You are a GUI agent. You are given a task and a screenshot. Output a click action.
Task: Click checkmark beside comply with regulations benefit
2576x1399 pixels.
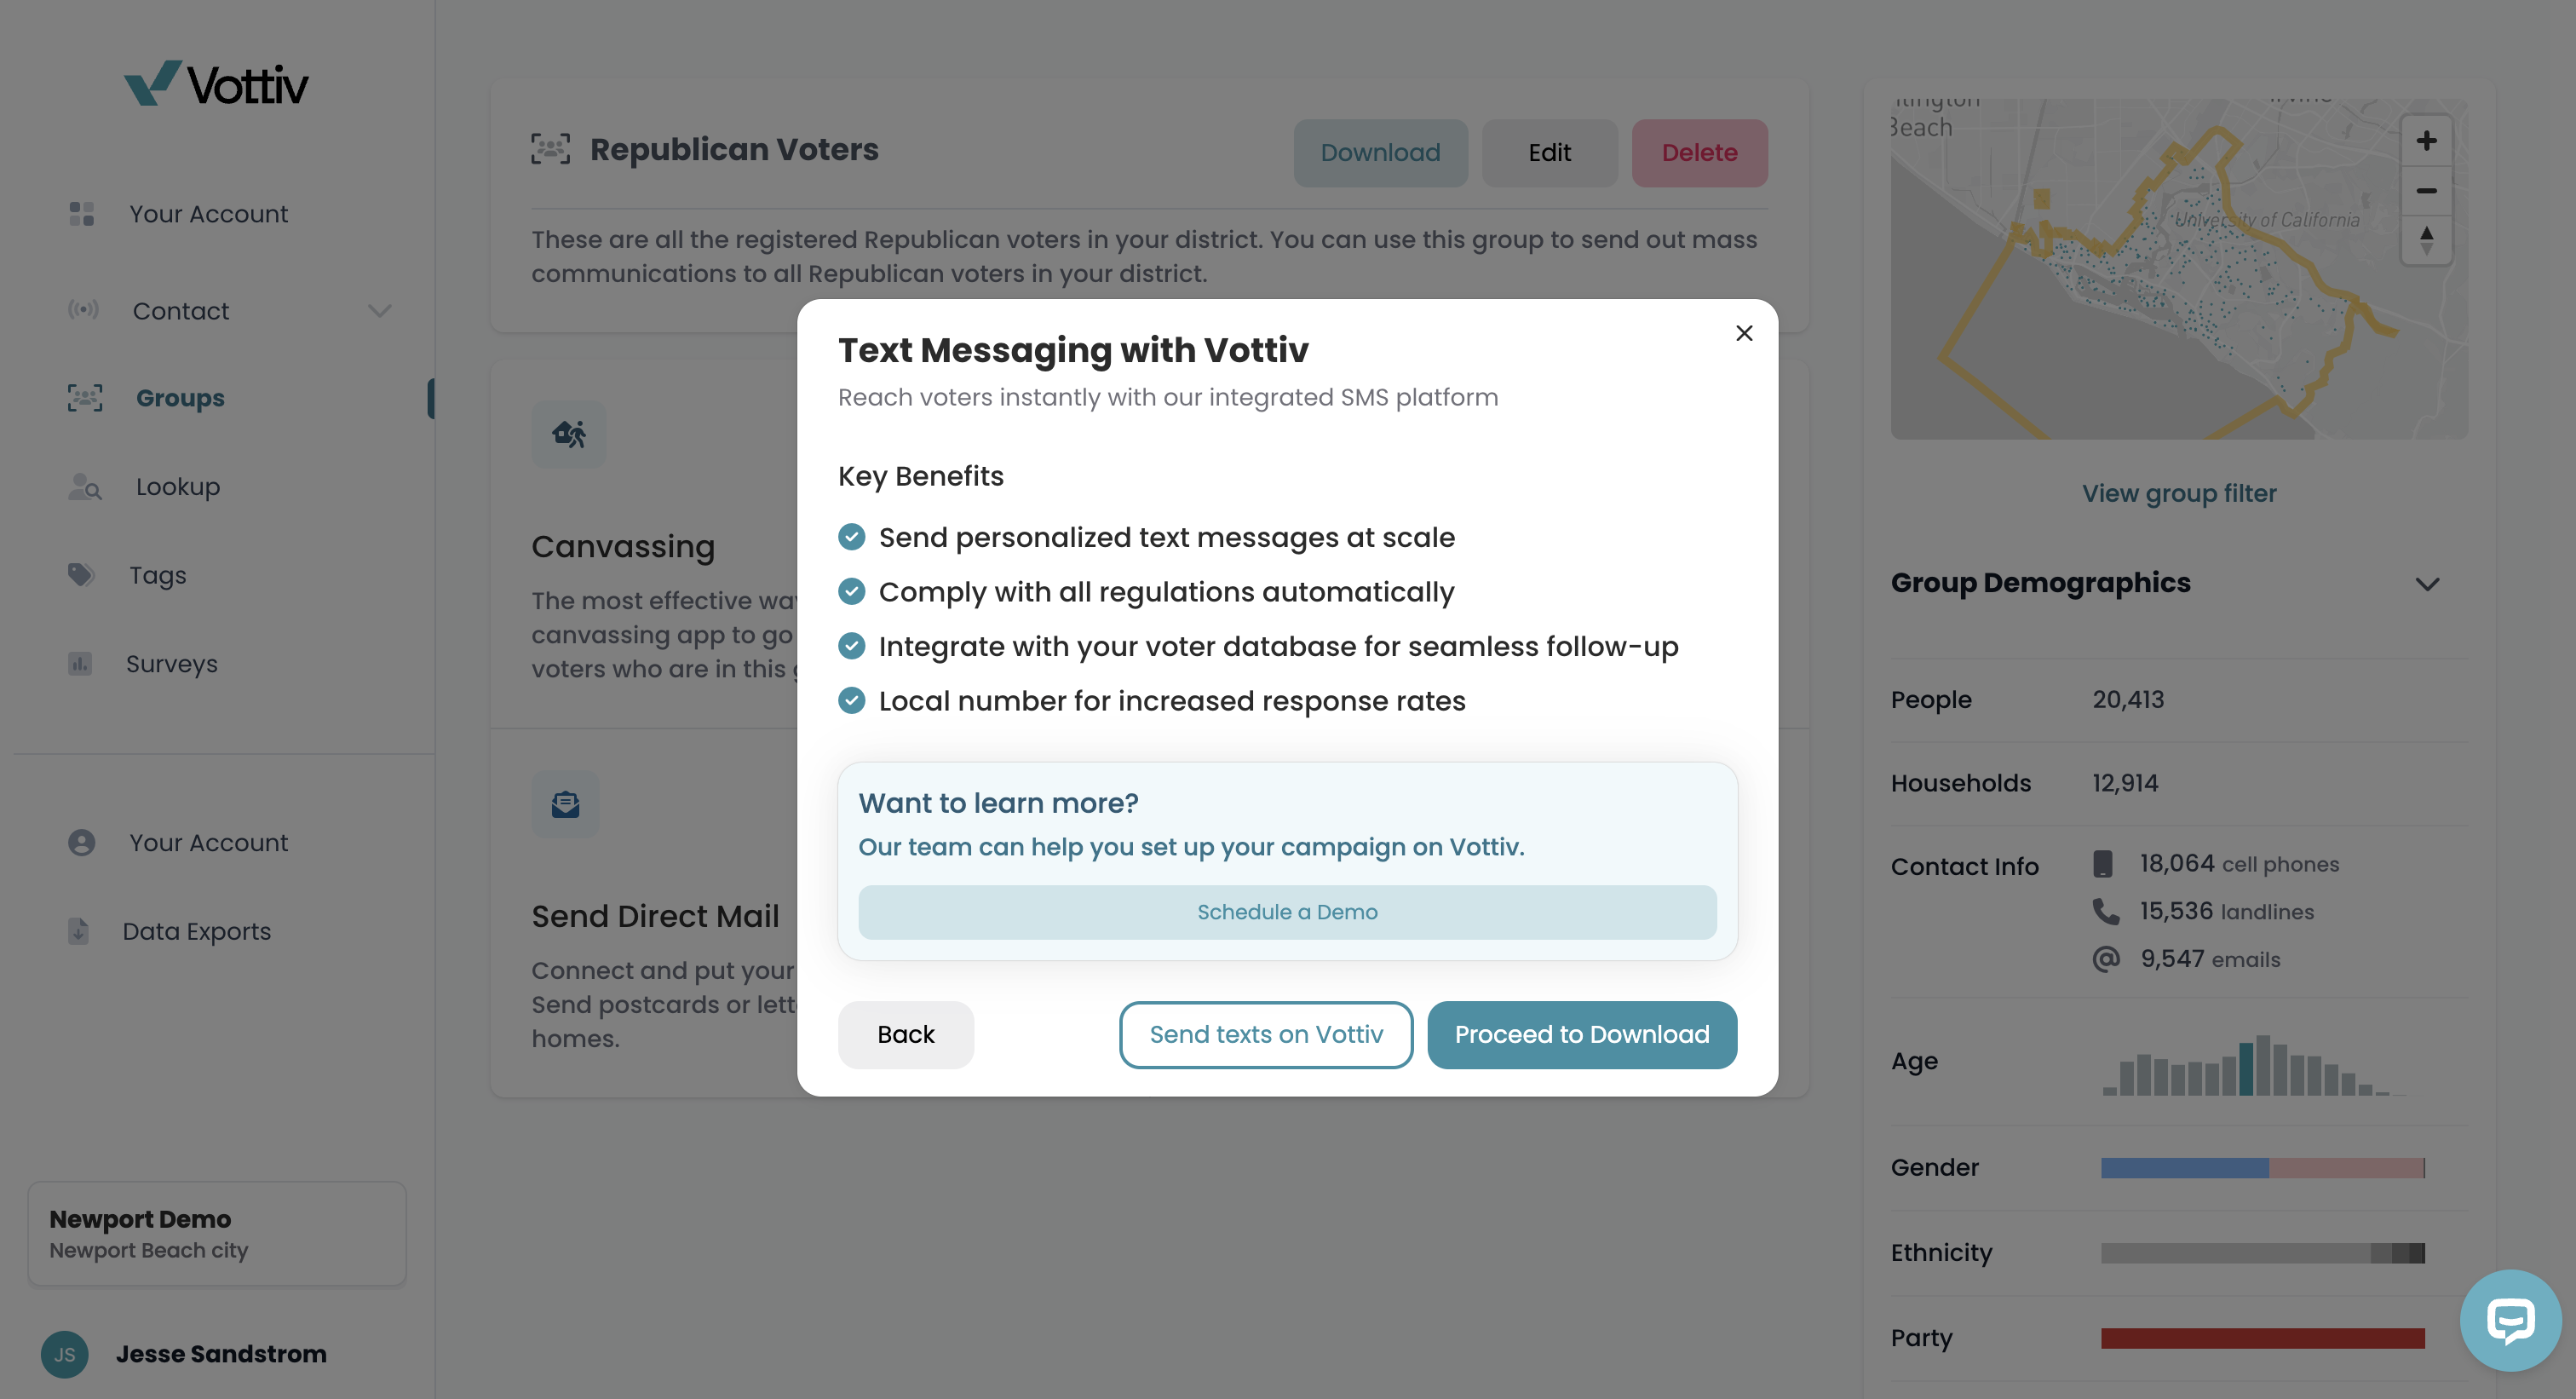(x=852, y=592)
